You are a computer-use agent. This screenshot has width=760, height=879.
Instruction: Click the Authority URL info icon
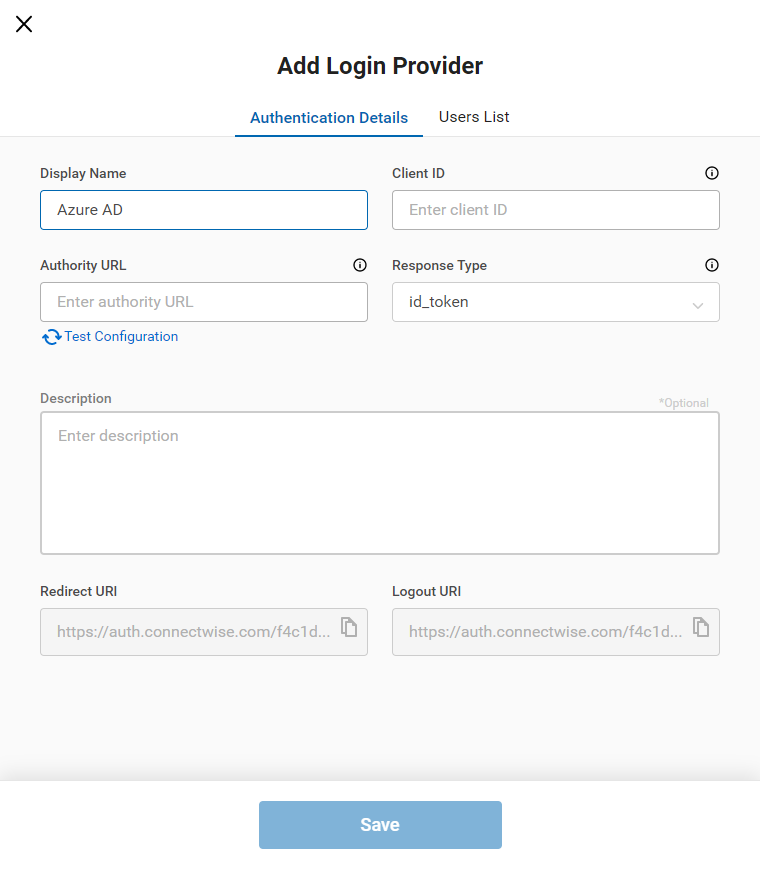pos(360,265)
